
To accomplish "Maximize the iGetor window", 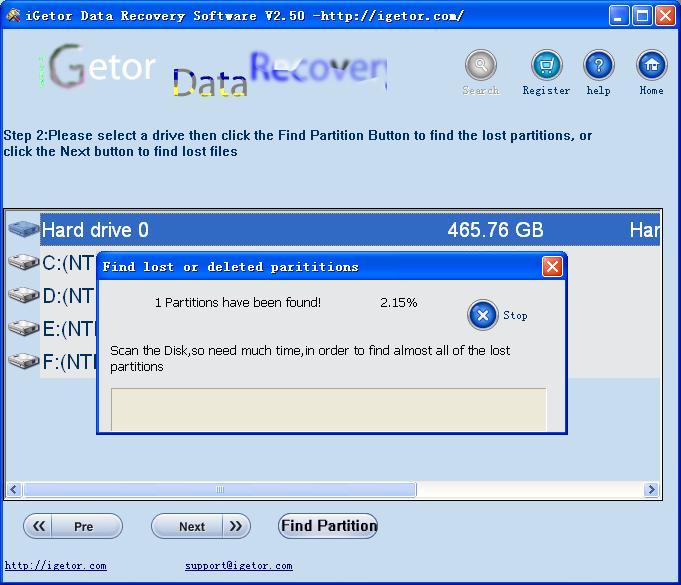I will (642, 16).
